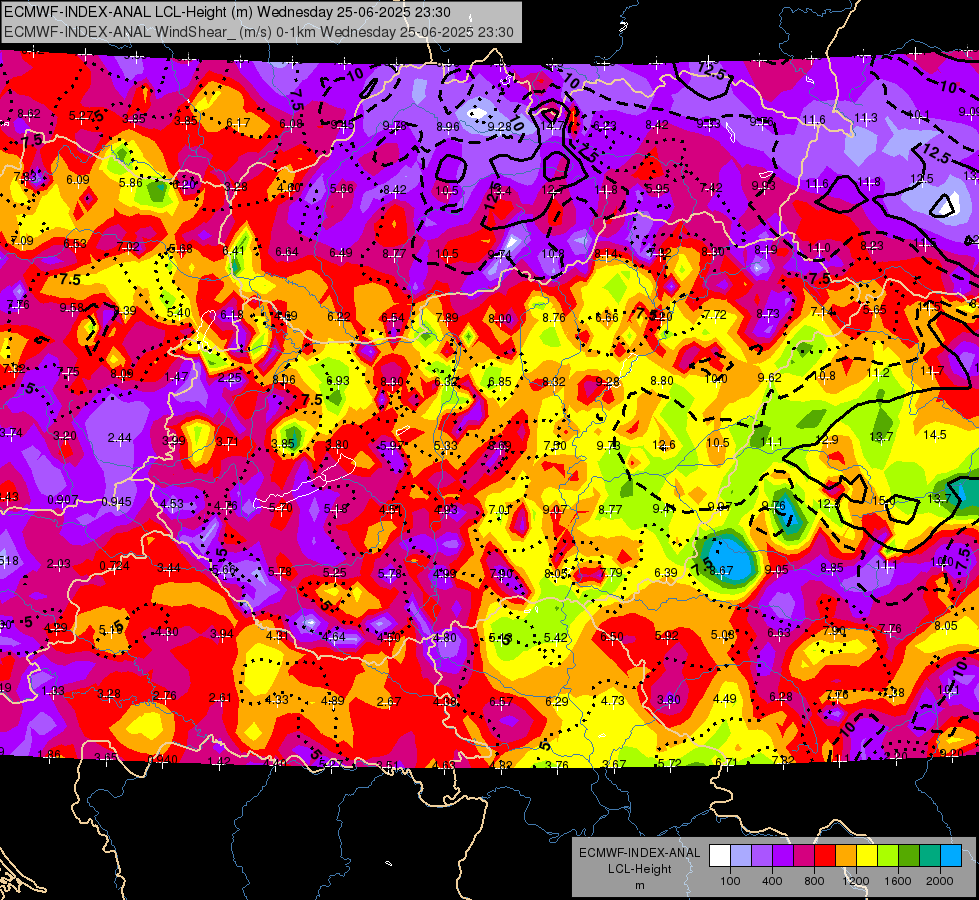The width and height of the screenshot is (979, 900).
Task: Click the wind shear value '5.86'
Action: pyautogui.click(x=131, y=183)
